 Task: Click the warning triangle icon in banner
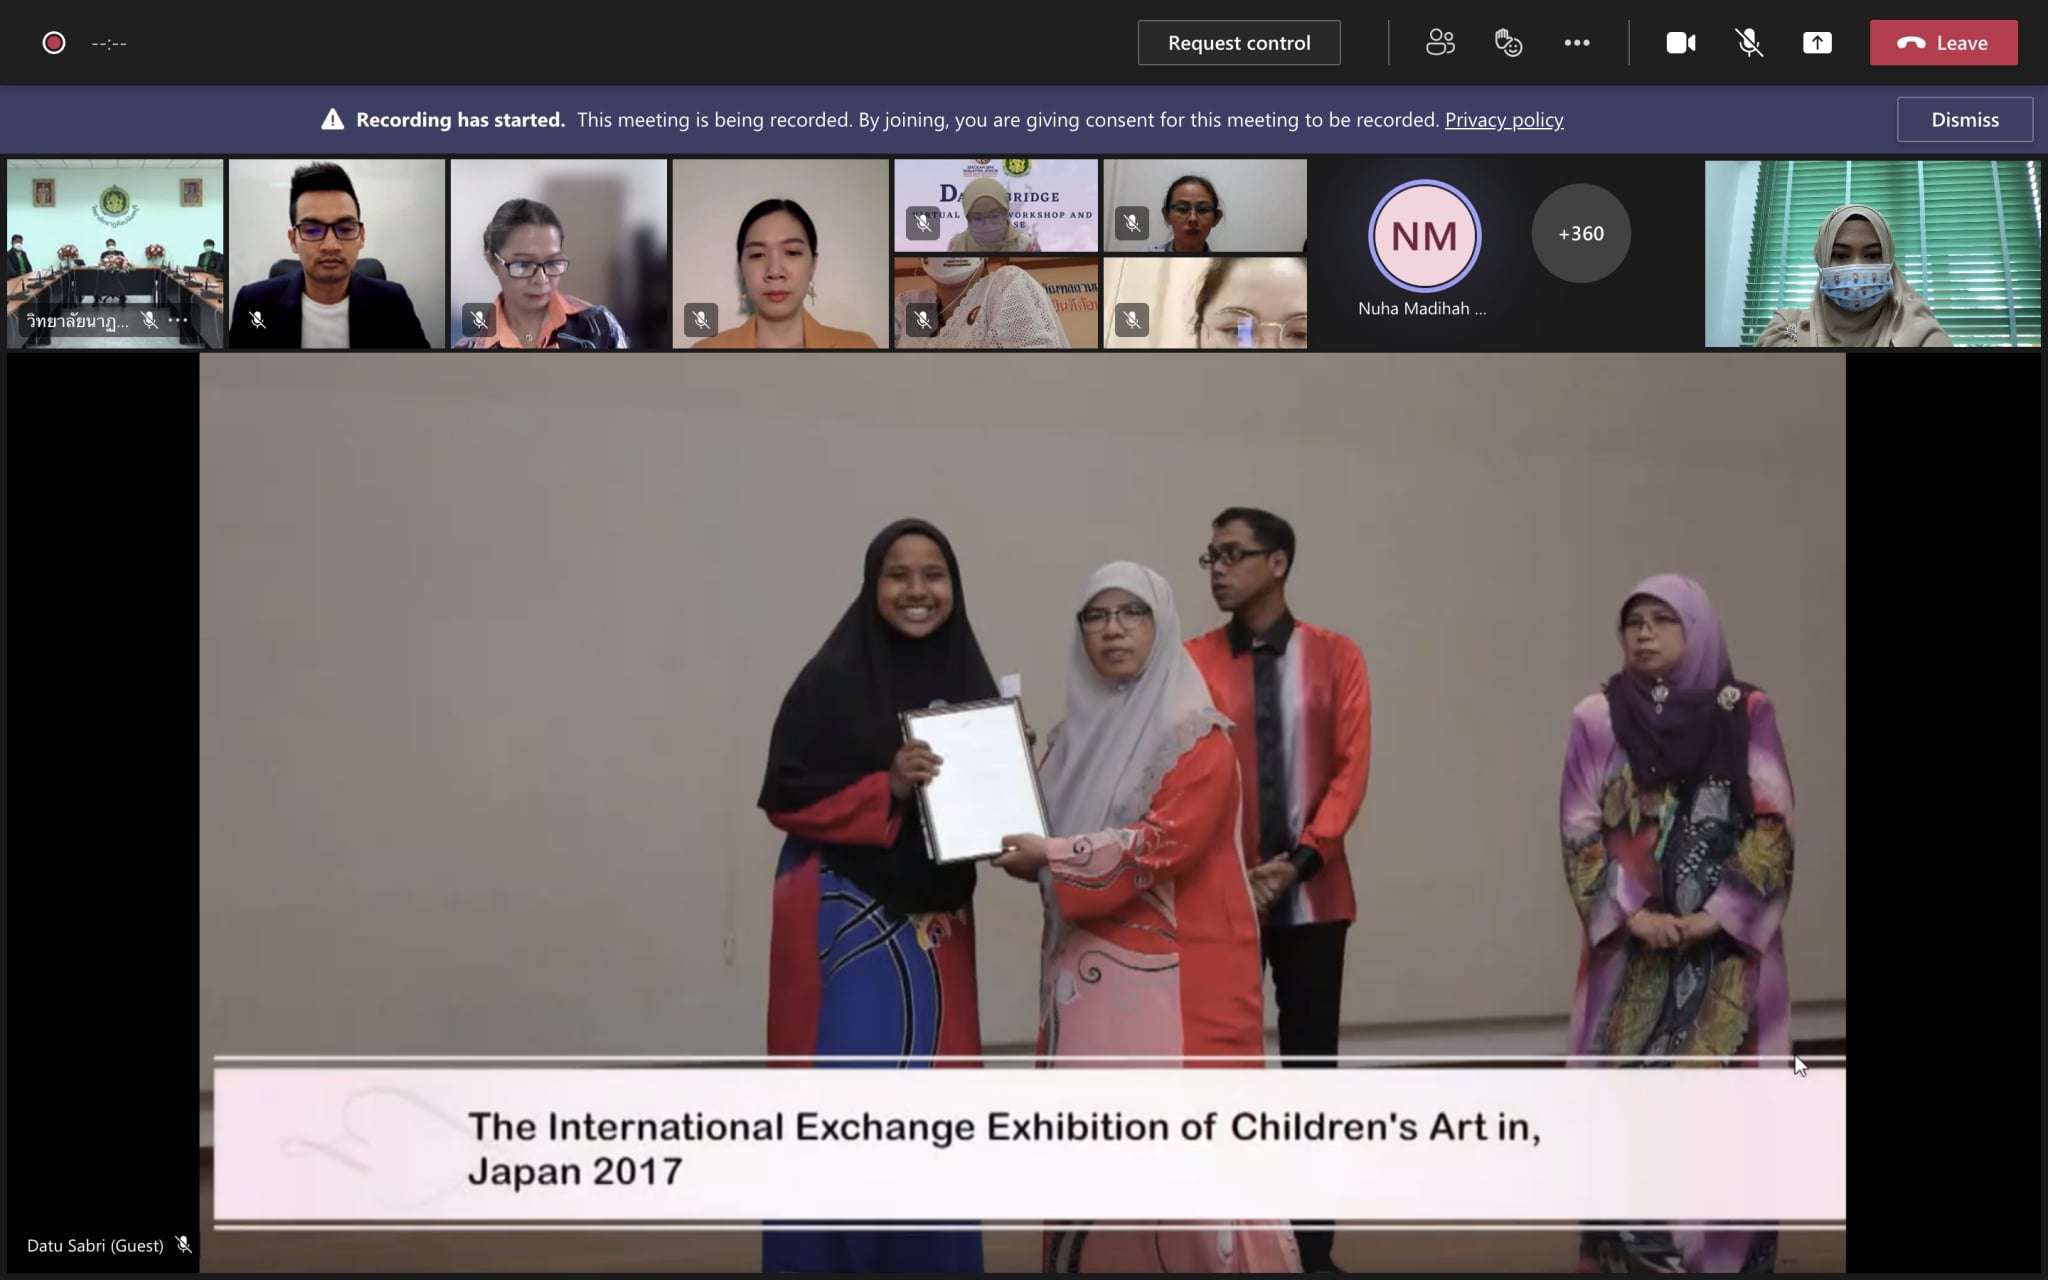coord(332,120)
